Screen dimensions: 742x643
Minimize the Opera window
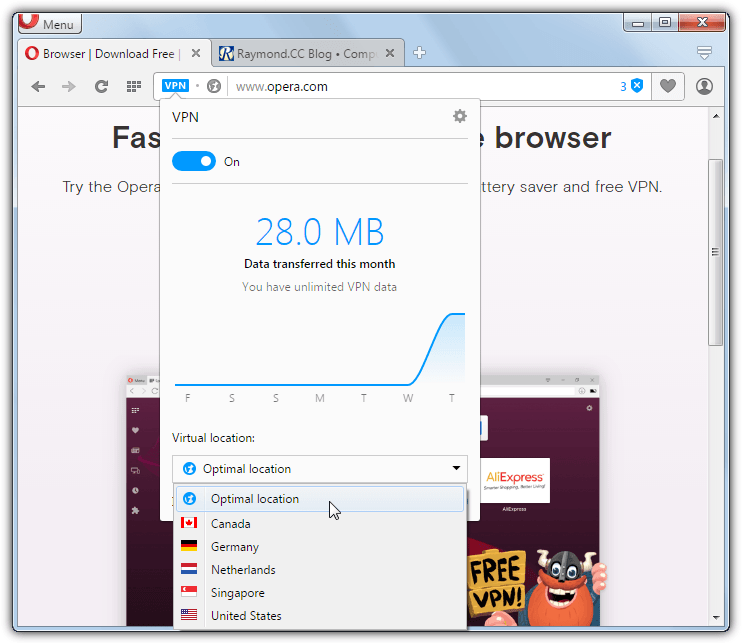(x=637, y=23)
